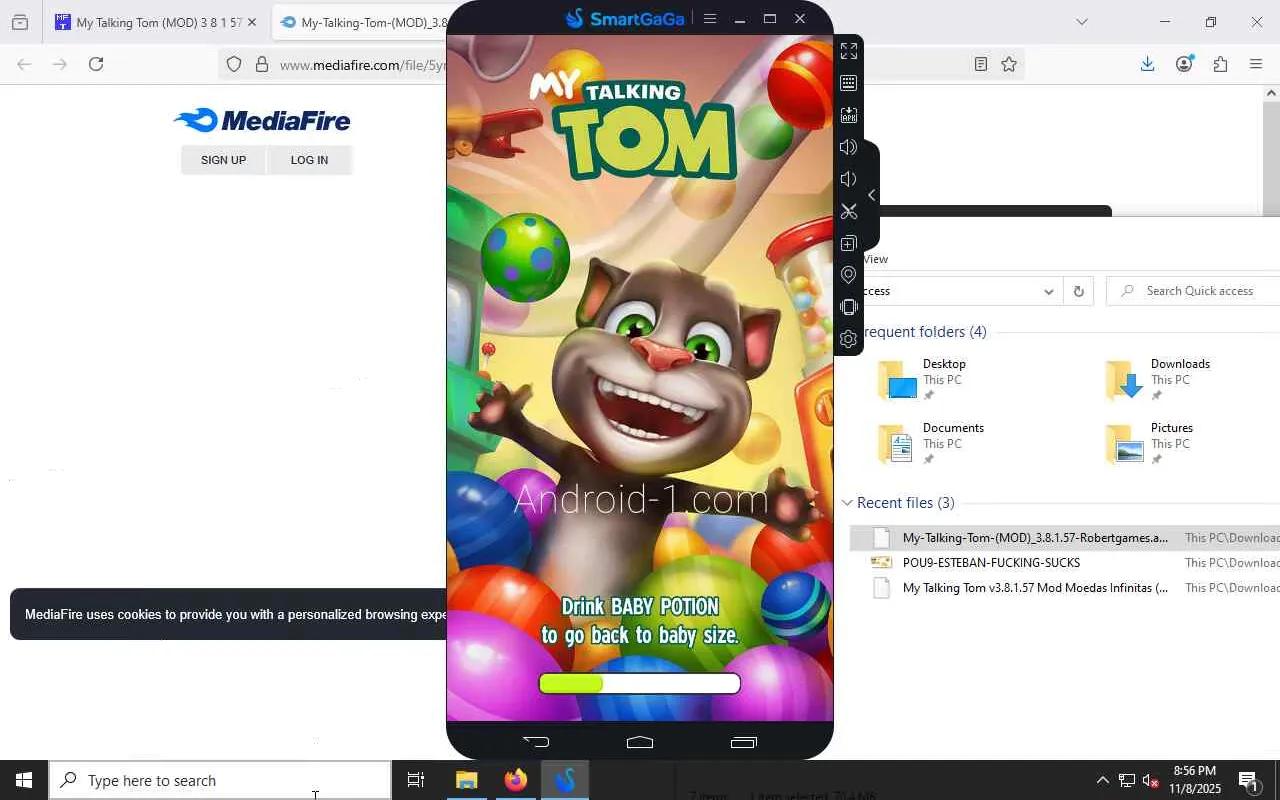1280x800 pixels.
Task: Reload the MediaFire page
Action: (96, 64)
